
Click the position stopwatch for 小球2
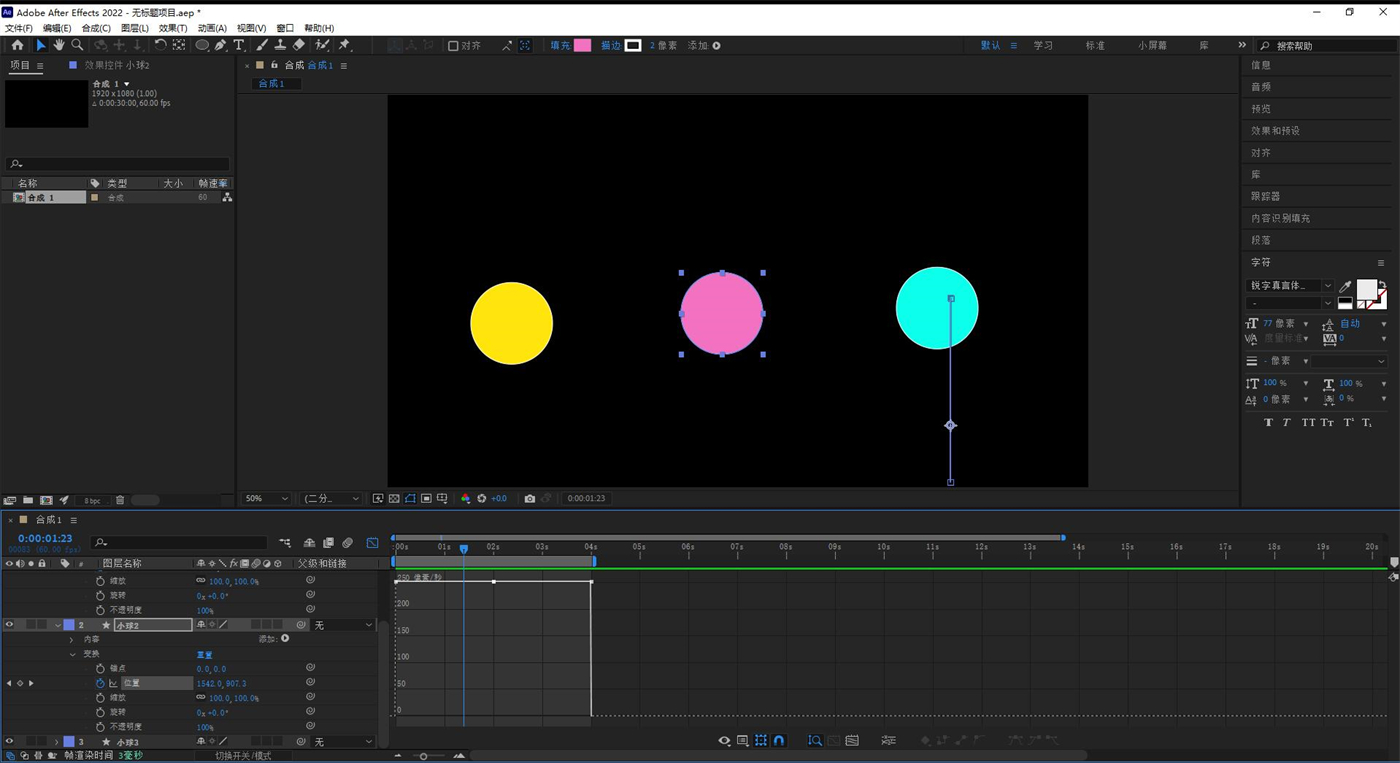(100, 683)
